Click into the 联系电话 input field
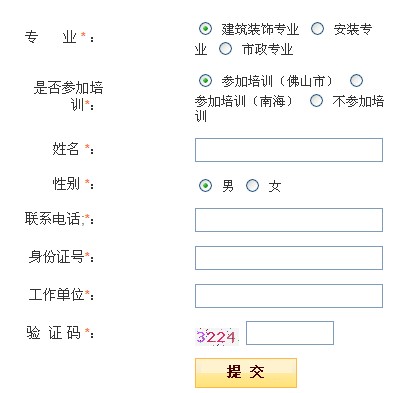This screenshot has height=393, width=411. click(x=289, y=220)
